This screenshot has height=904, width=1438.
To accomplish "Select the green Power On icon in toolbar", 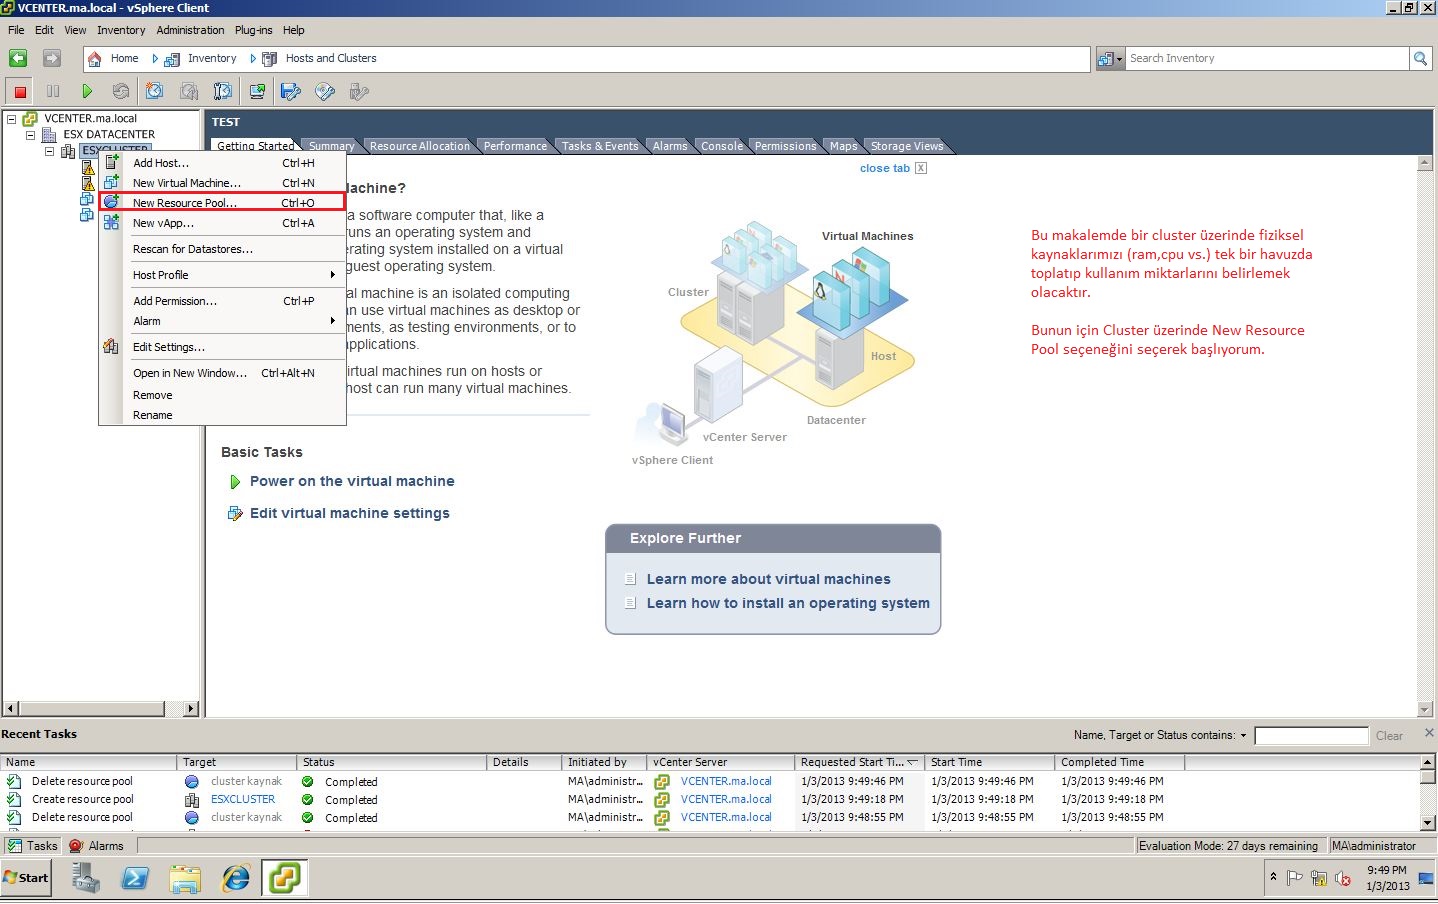I will pyautogui.click(x=88, y=91).
